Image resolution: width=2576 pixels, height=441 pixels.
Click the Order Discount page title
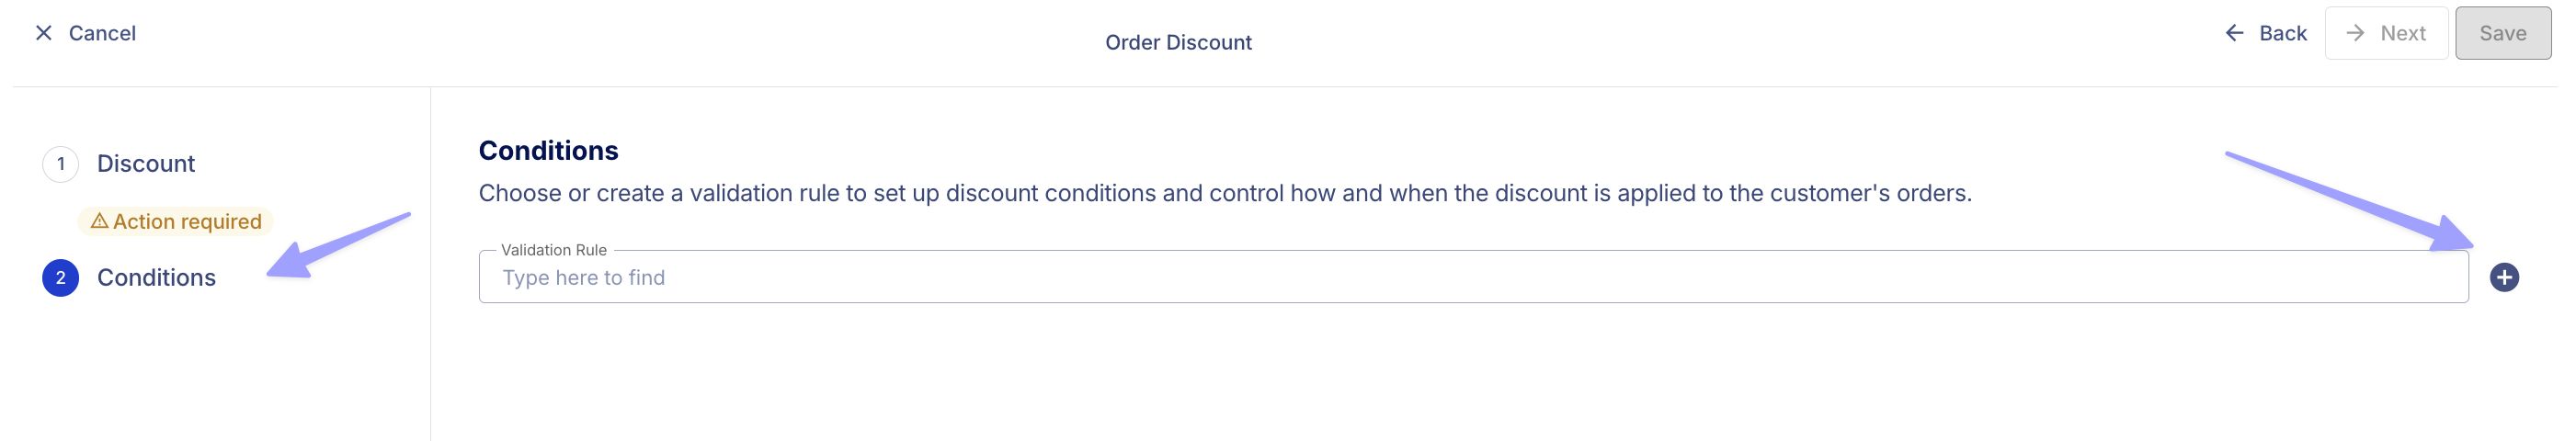pyautogui.click(x=1178, y=42)
